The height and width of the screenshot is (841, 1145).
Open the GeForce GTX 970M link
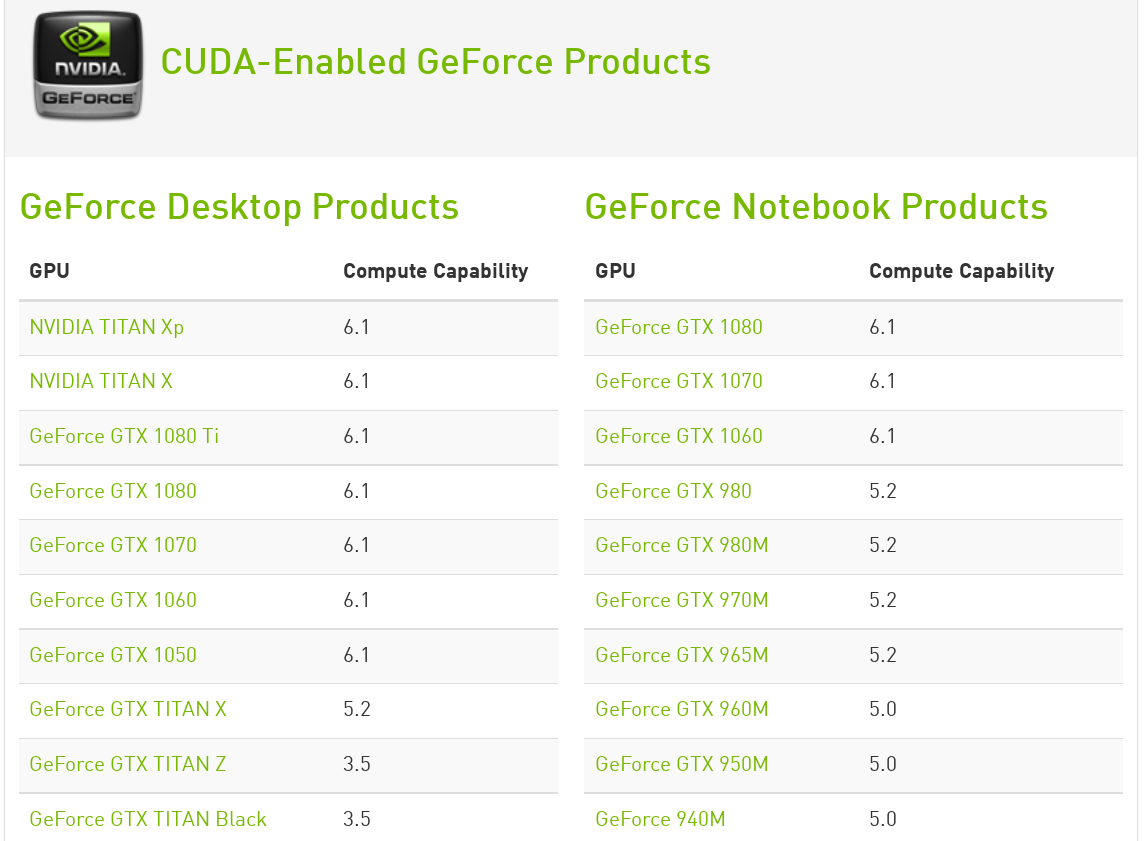click(681, 600)
